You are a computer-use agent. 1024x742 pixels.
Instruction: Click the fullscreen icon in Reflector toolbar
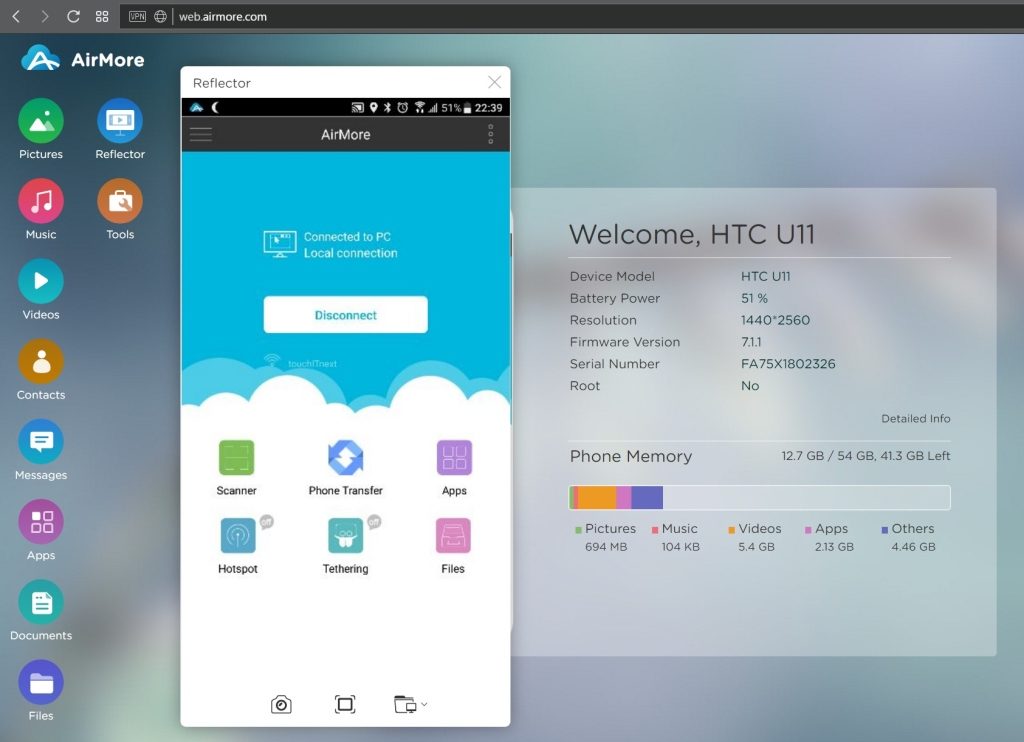tap(345, 704)
